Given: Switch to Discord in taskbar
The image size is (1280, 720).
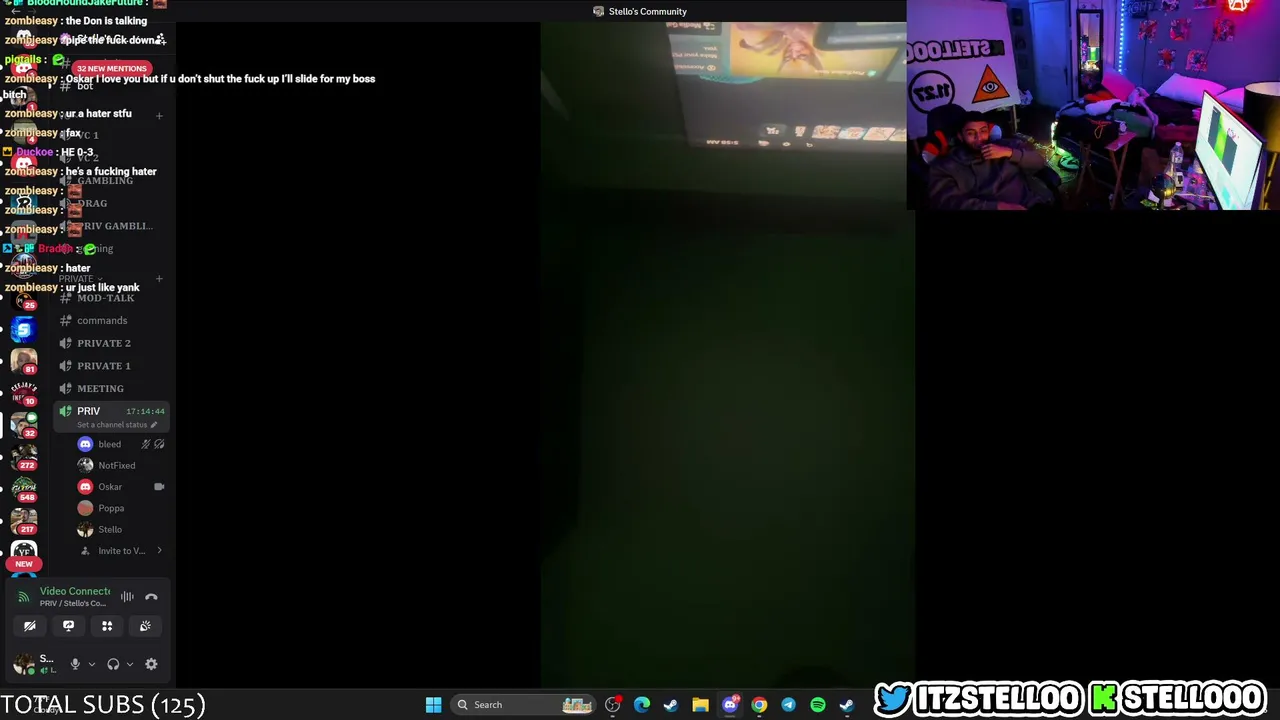Looking at the screenshot, I should click(x=730, y=705).
